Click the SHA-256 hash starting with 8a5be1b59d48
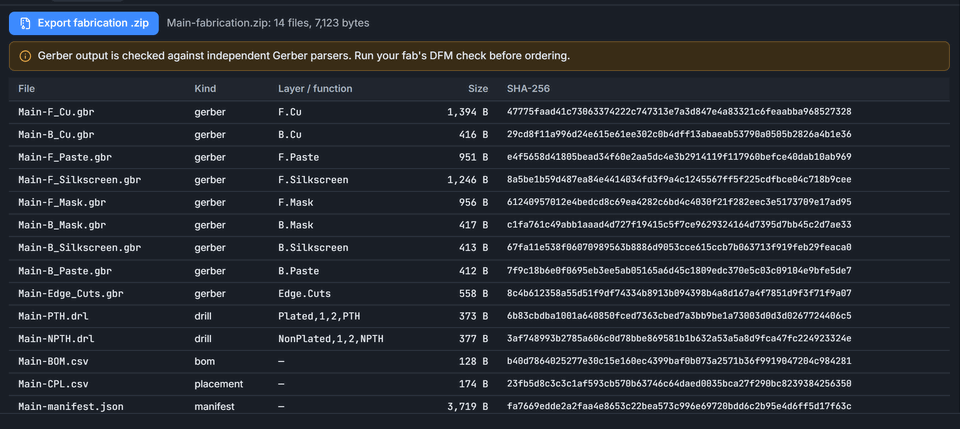The height and width of the screenshot is (429, 960). [679, 180]
